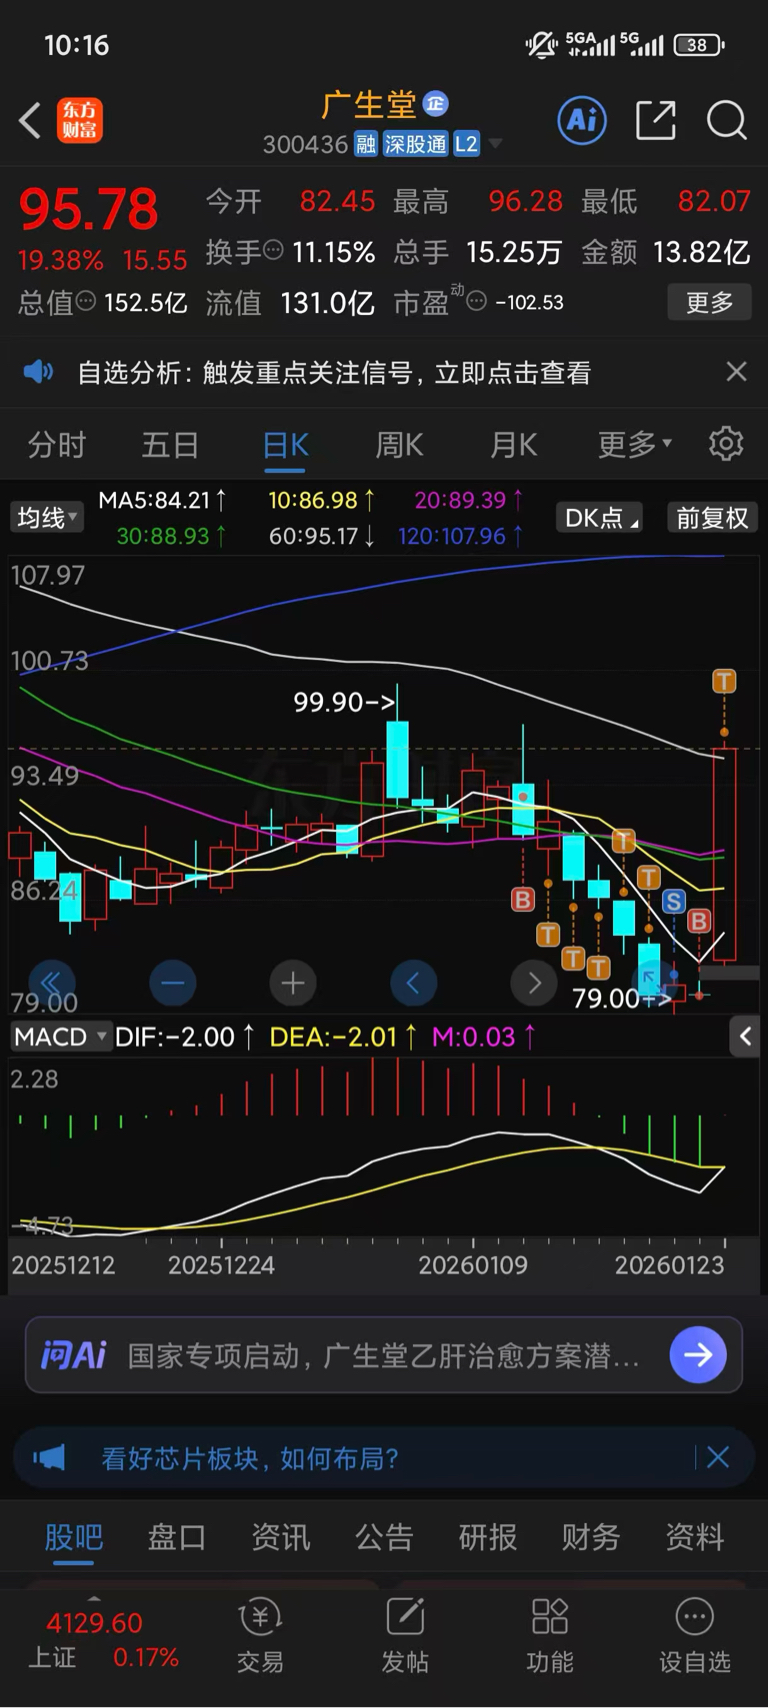
Task: Move chart left arrow button
Action: pos(413,983)
